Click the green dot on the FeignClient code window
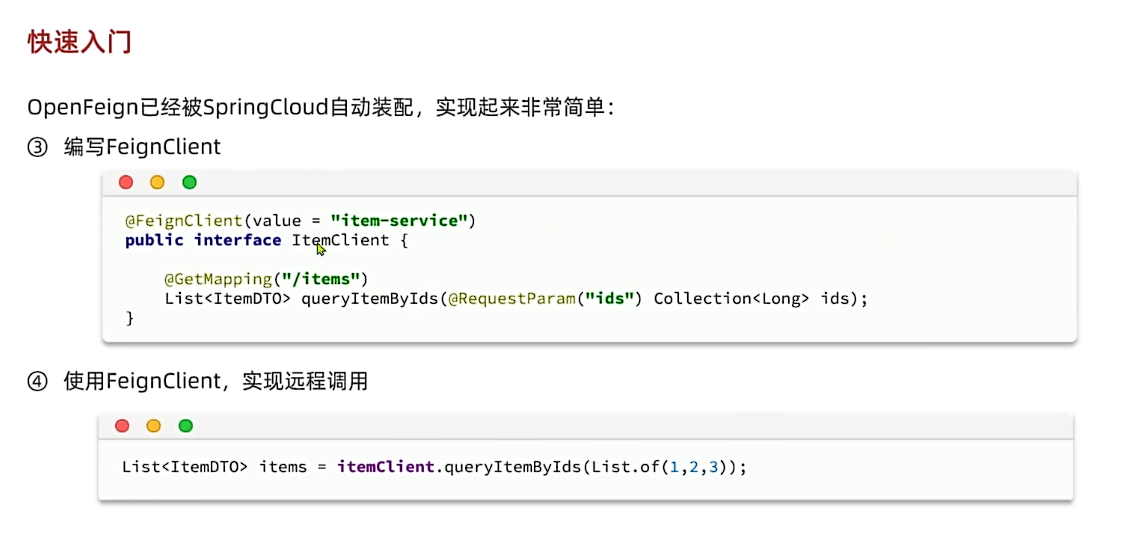Image resolution: width=1143 pixels, height=546 pixels. [189, 182]
